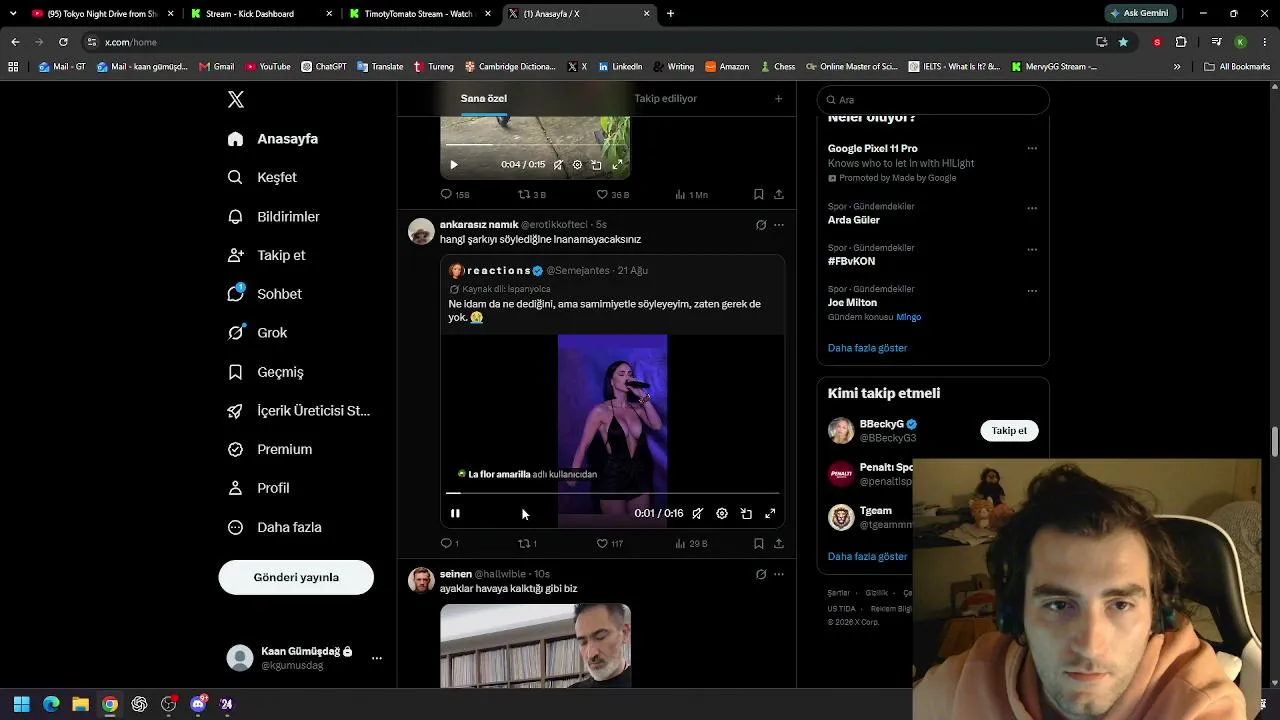Like the post with 117 likes
This screenshot has height=720, width=1280.
[609, 543]
